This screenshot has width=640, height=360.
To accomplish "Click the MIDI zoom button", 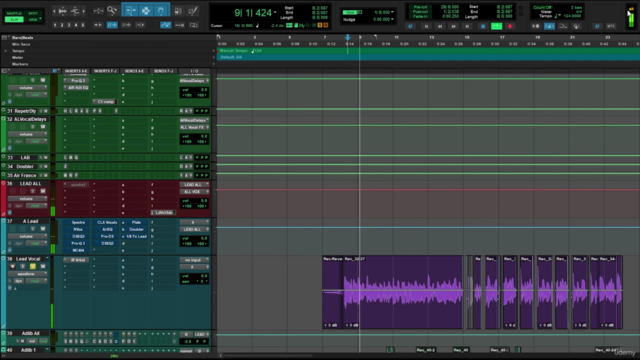I will (x=75, y=11).
